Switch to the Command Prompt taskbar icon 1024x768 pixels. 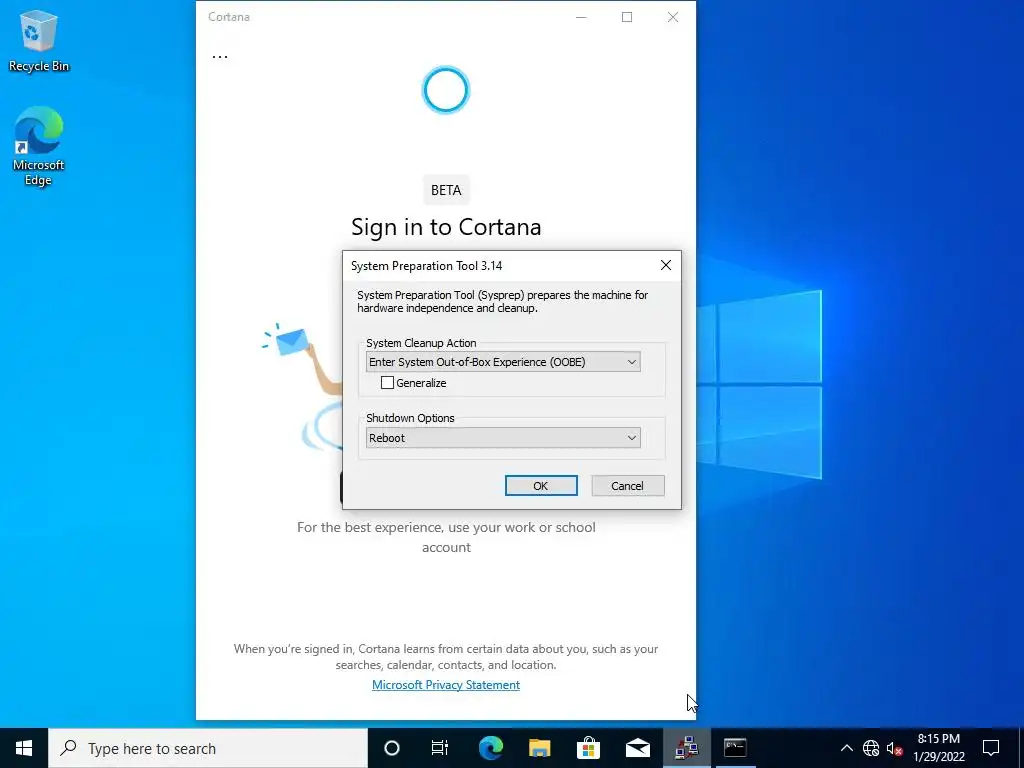click(735, 748)
